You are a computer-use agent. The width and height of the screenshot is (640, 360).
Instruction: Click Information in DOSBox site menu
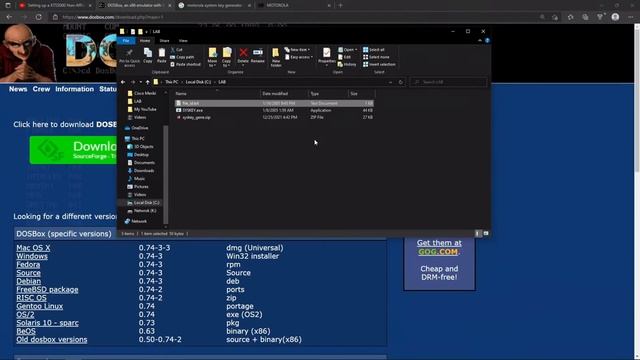74,89
